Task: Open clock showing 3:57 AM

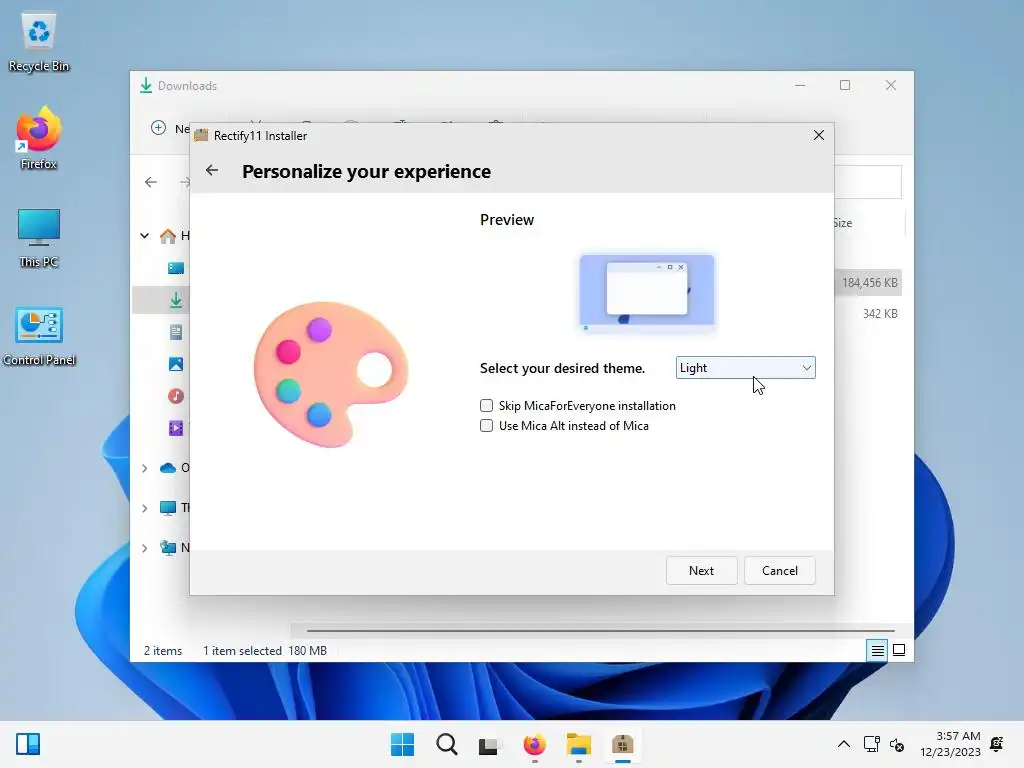Action: pos(950,744)
